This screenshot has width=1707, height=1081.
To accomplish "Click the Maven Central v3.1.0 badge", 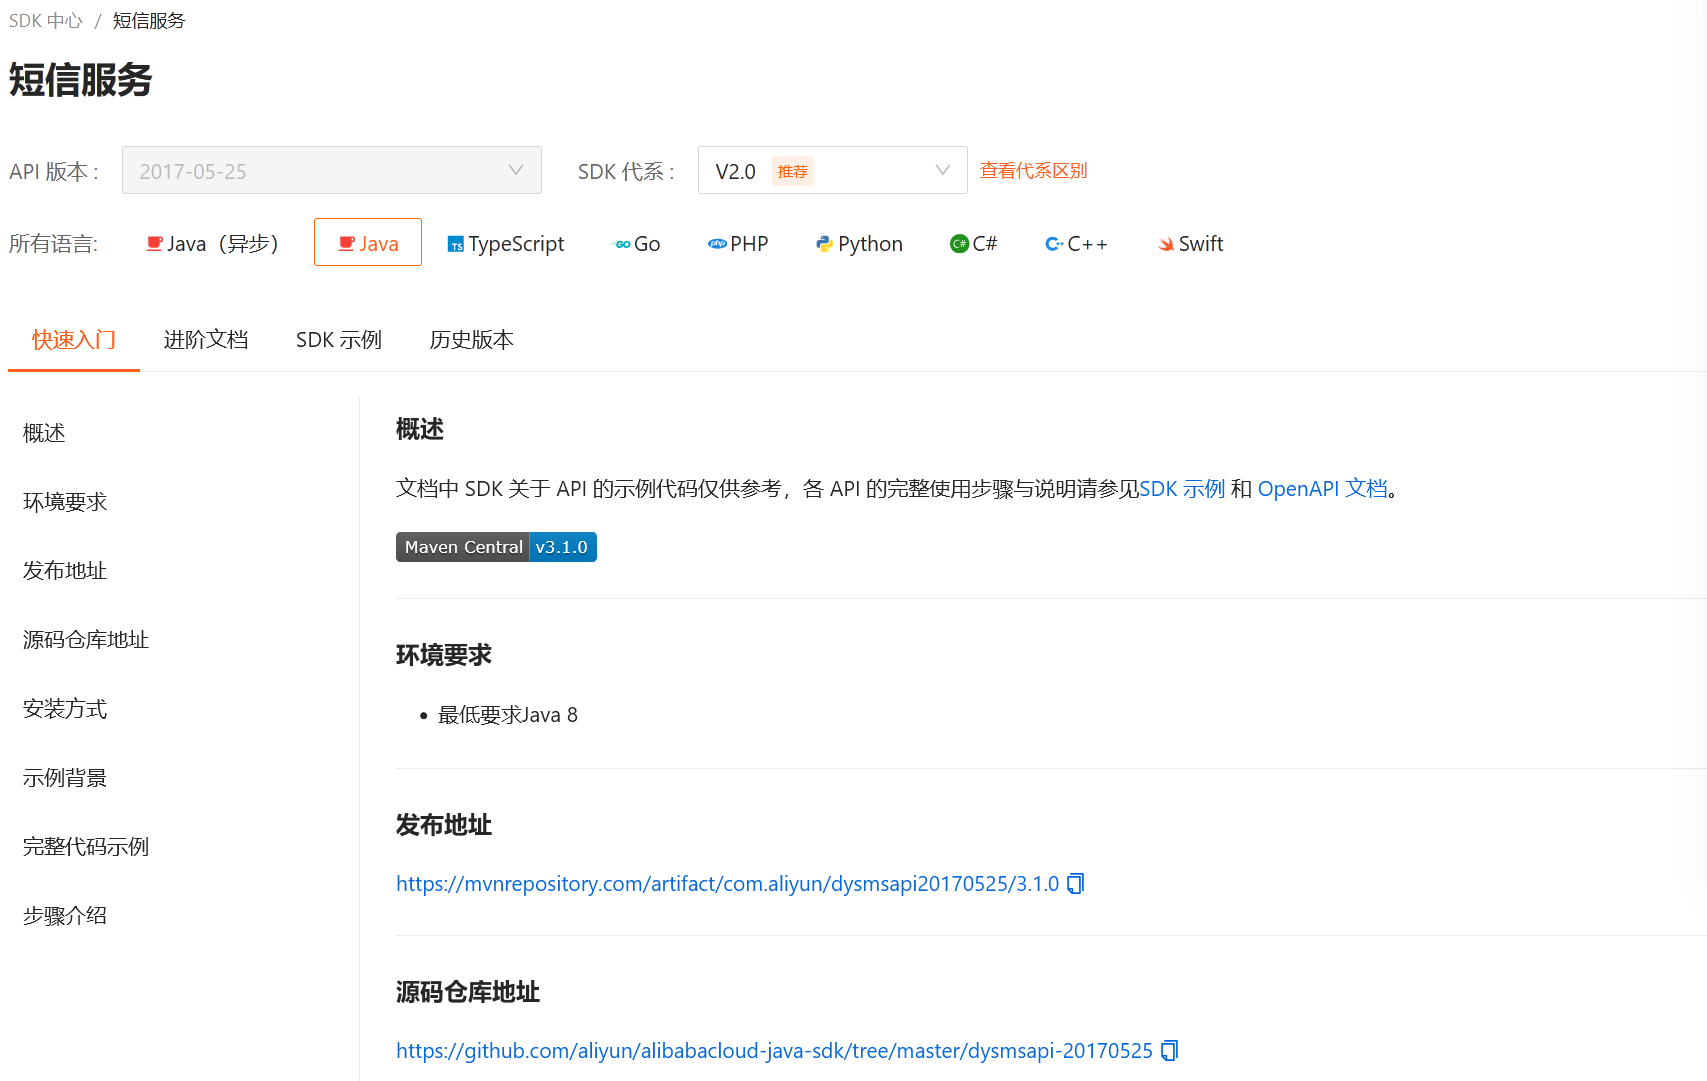I will pos(496,547).
